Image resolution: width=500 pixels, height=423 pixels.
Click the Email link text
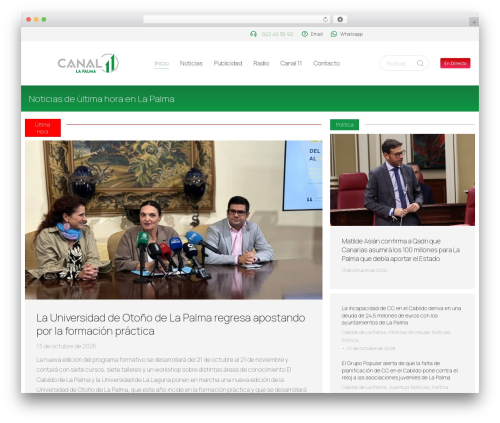(317, 34)
